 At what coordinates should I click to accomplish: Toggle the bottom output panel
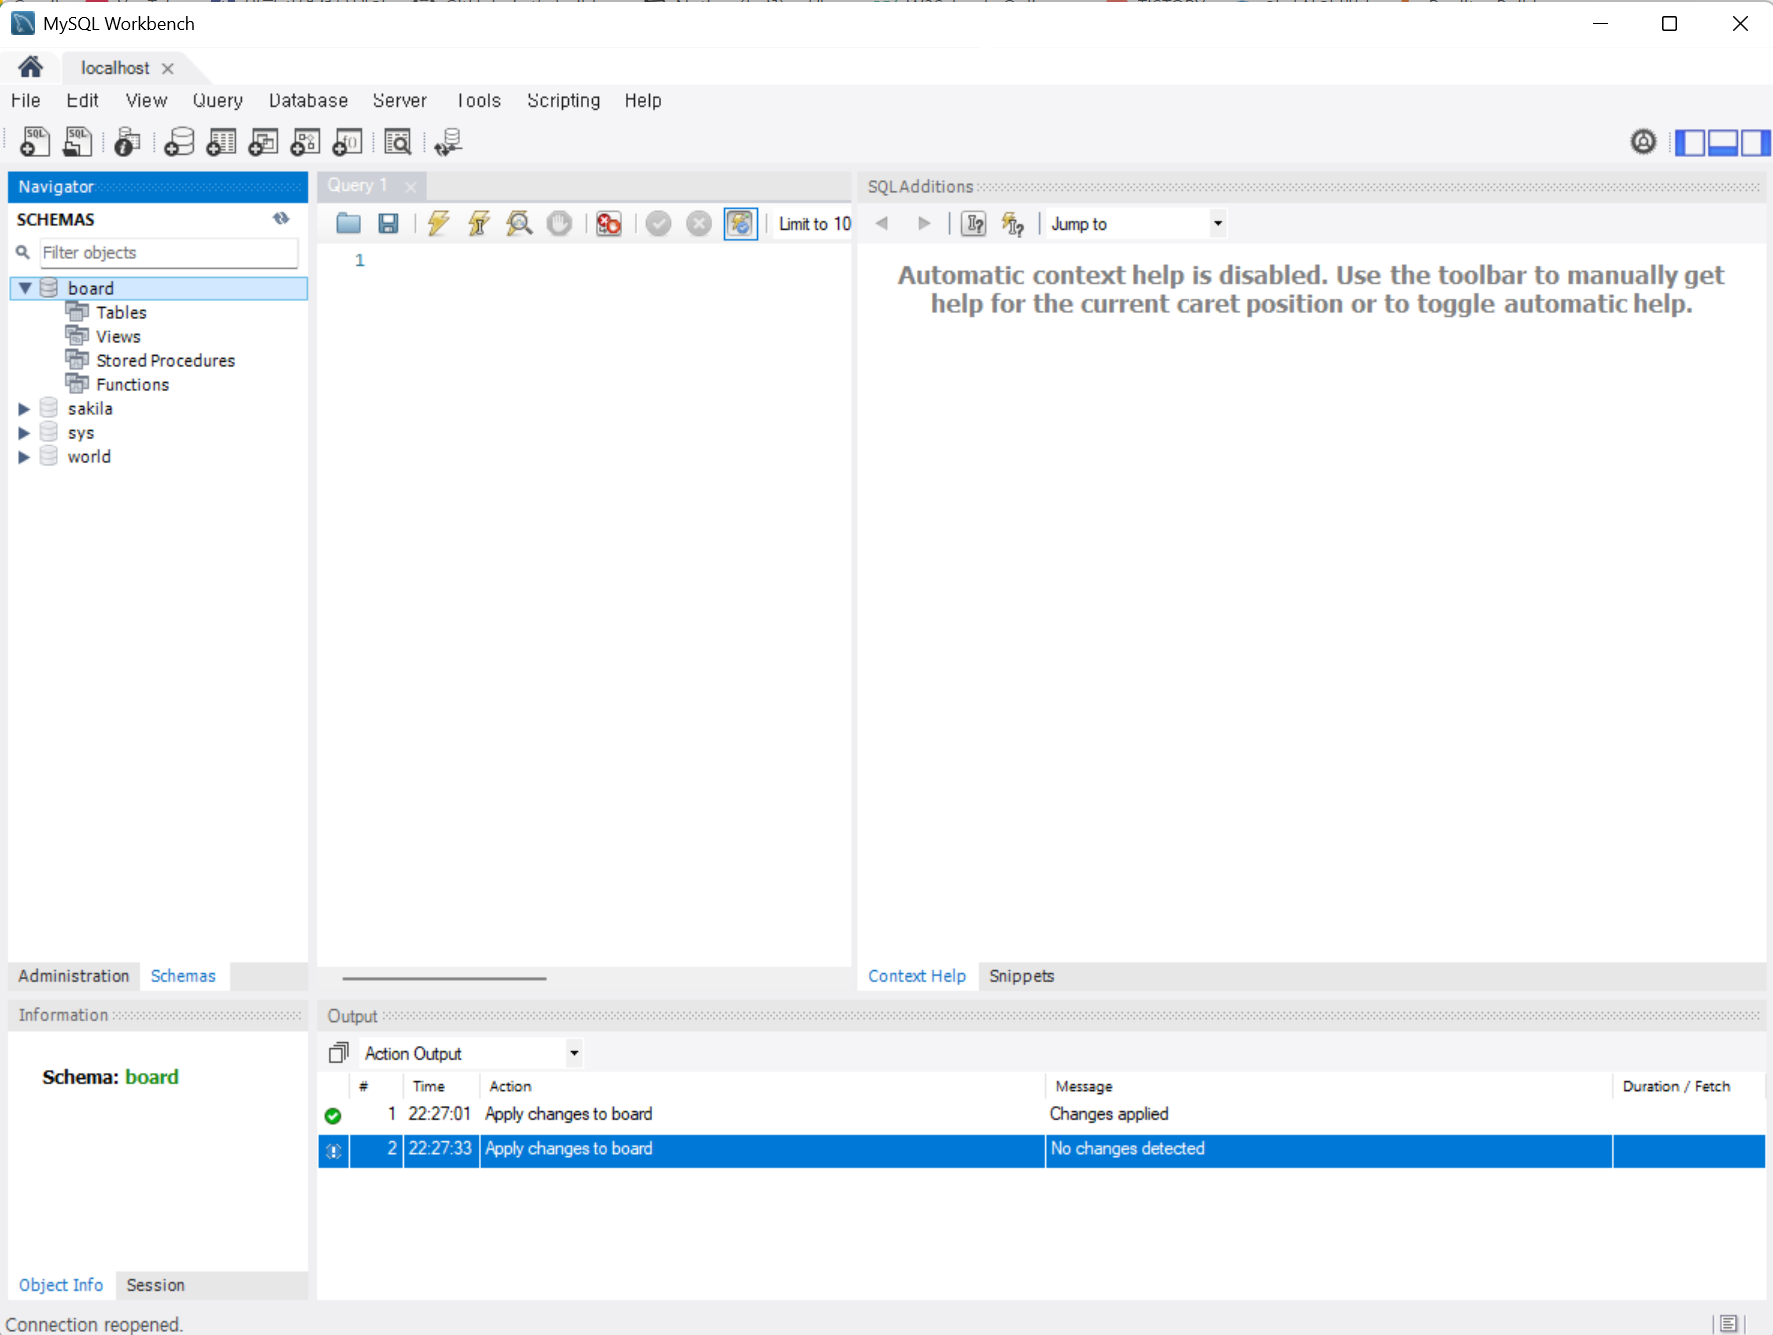[x=1723, y=142]
